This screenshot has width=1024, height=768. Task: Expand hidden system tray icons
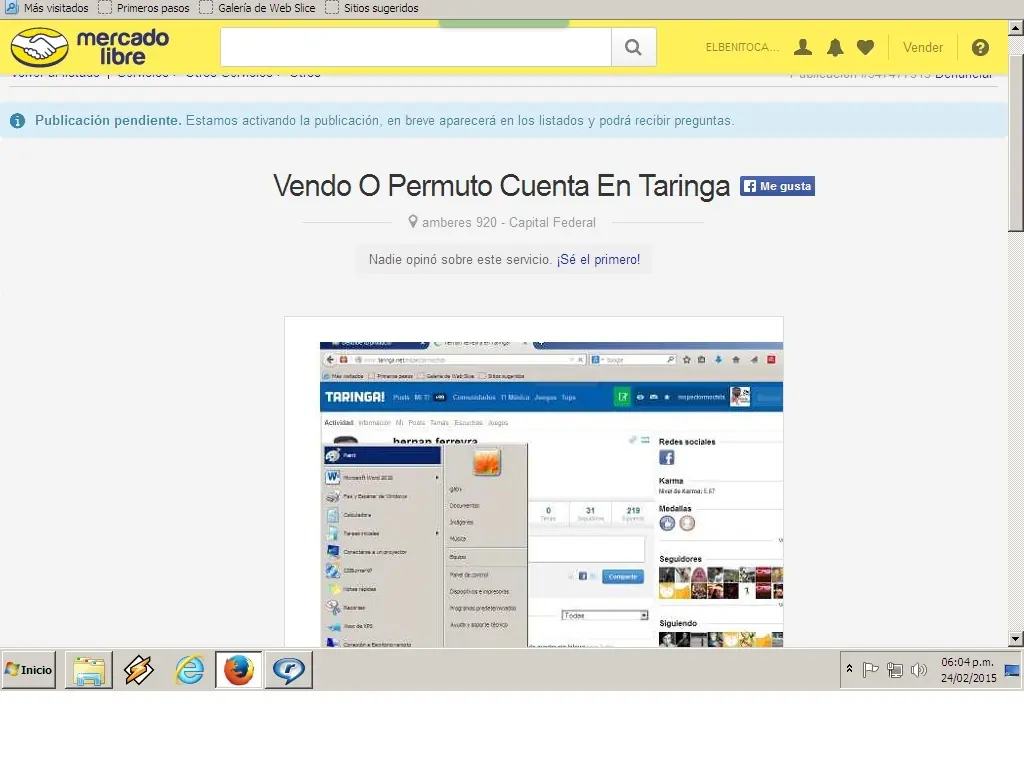[x=849, y=669]
